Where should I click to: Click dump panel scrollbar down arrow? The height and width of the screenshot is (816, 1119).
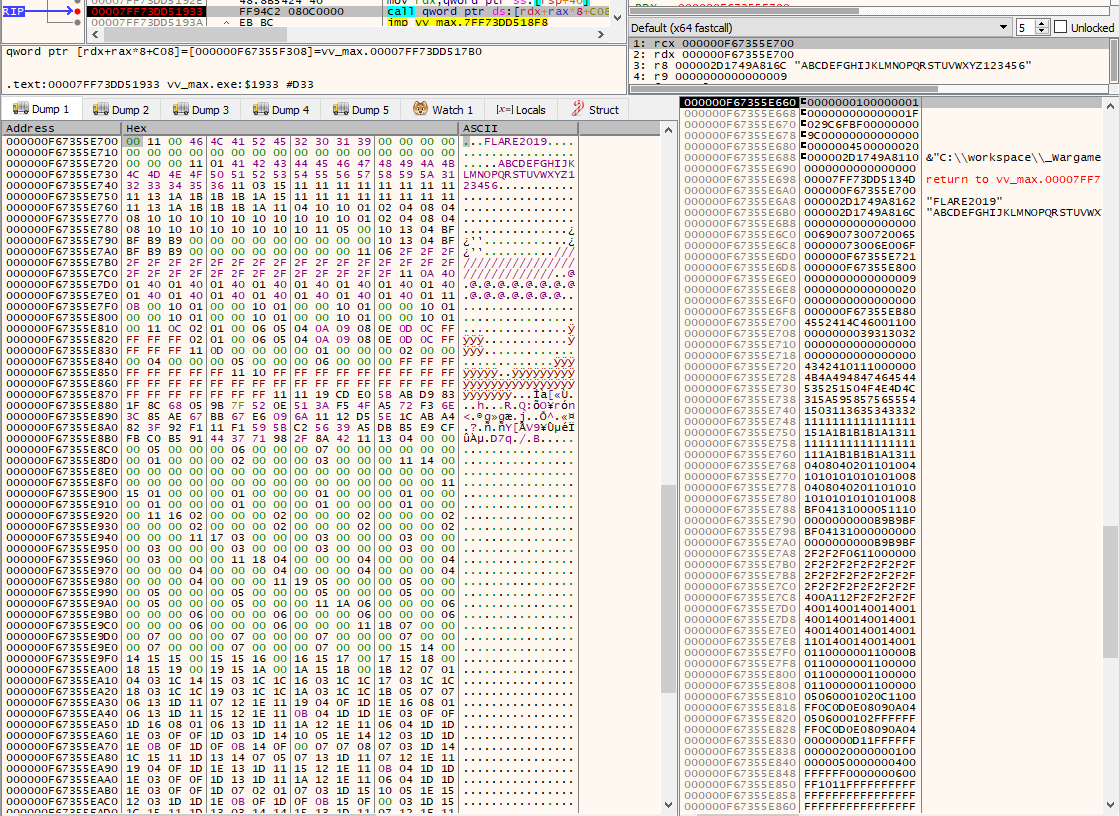point(668,805)
